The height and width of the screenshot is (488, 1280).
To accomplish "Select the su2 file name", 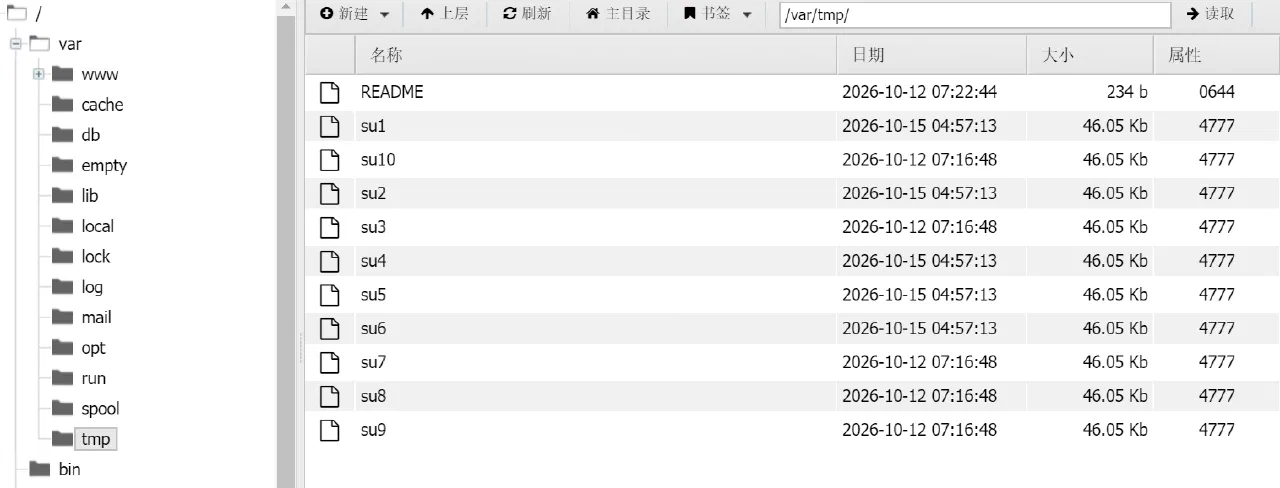I will pos(373,193).
